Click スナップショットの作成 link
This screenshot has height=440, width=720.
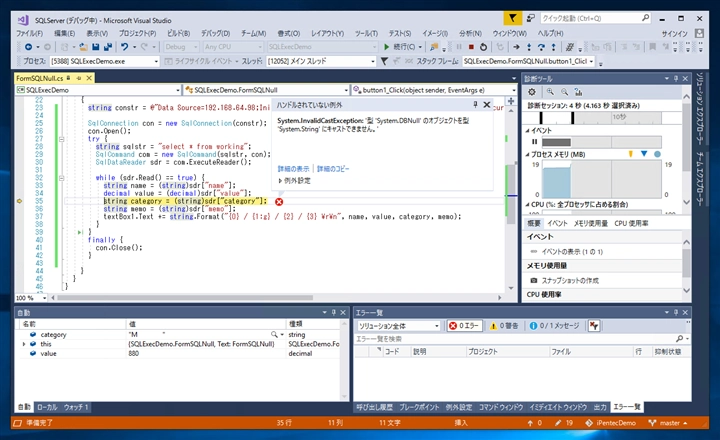click(570, 280)
